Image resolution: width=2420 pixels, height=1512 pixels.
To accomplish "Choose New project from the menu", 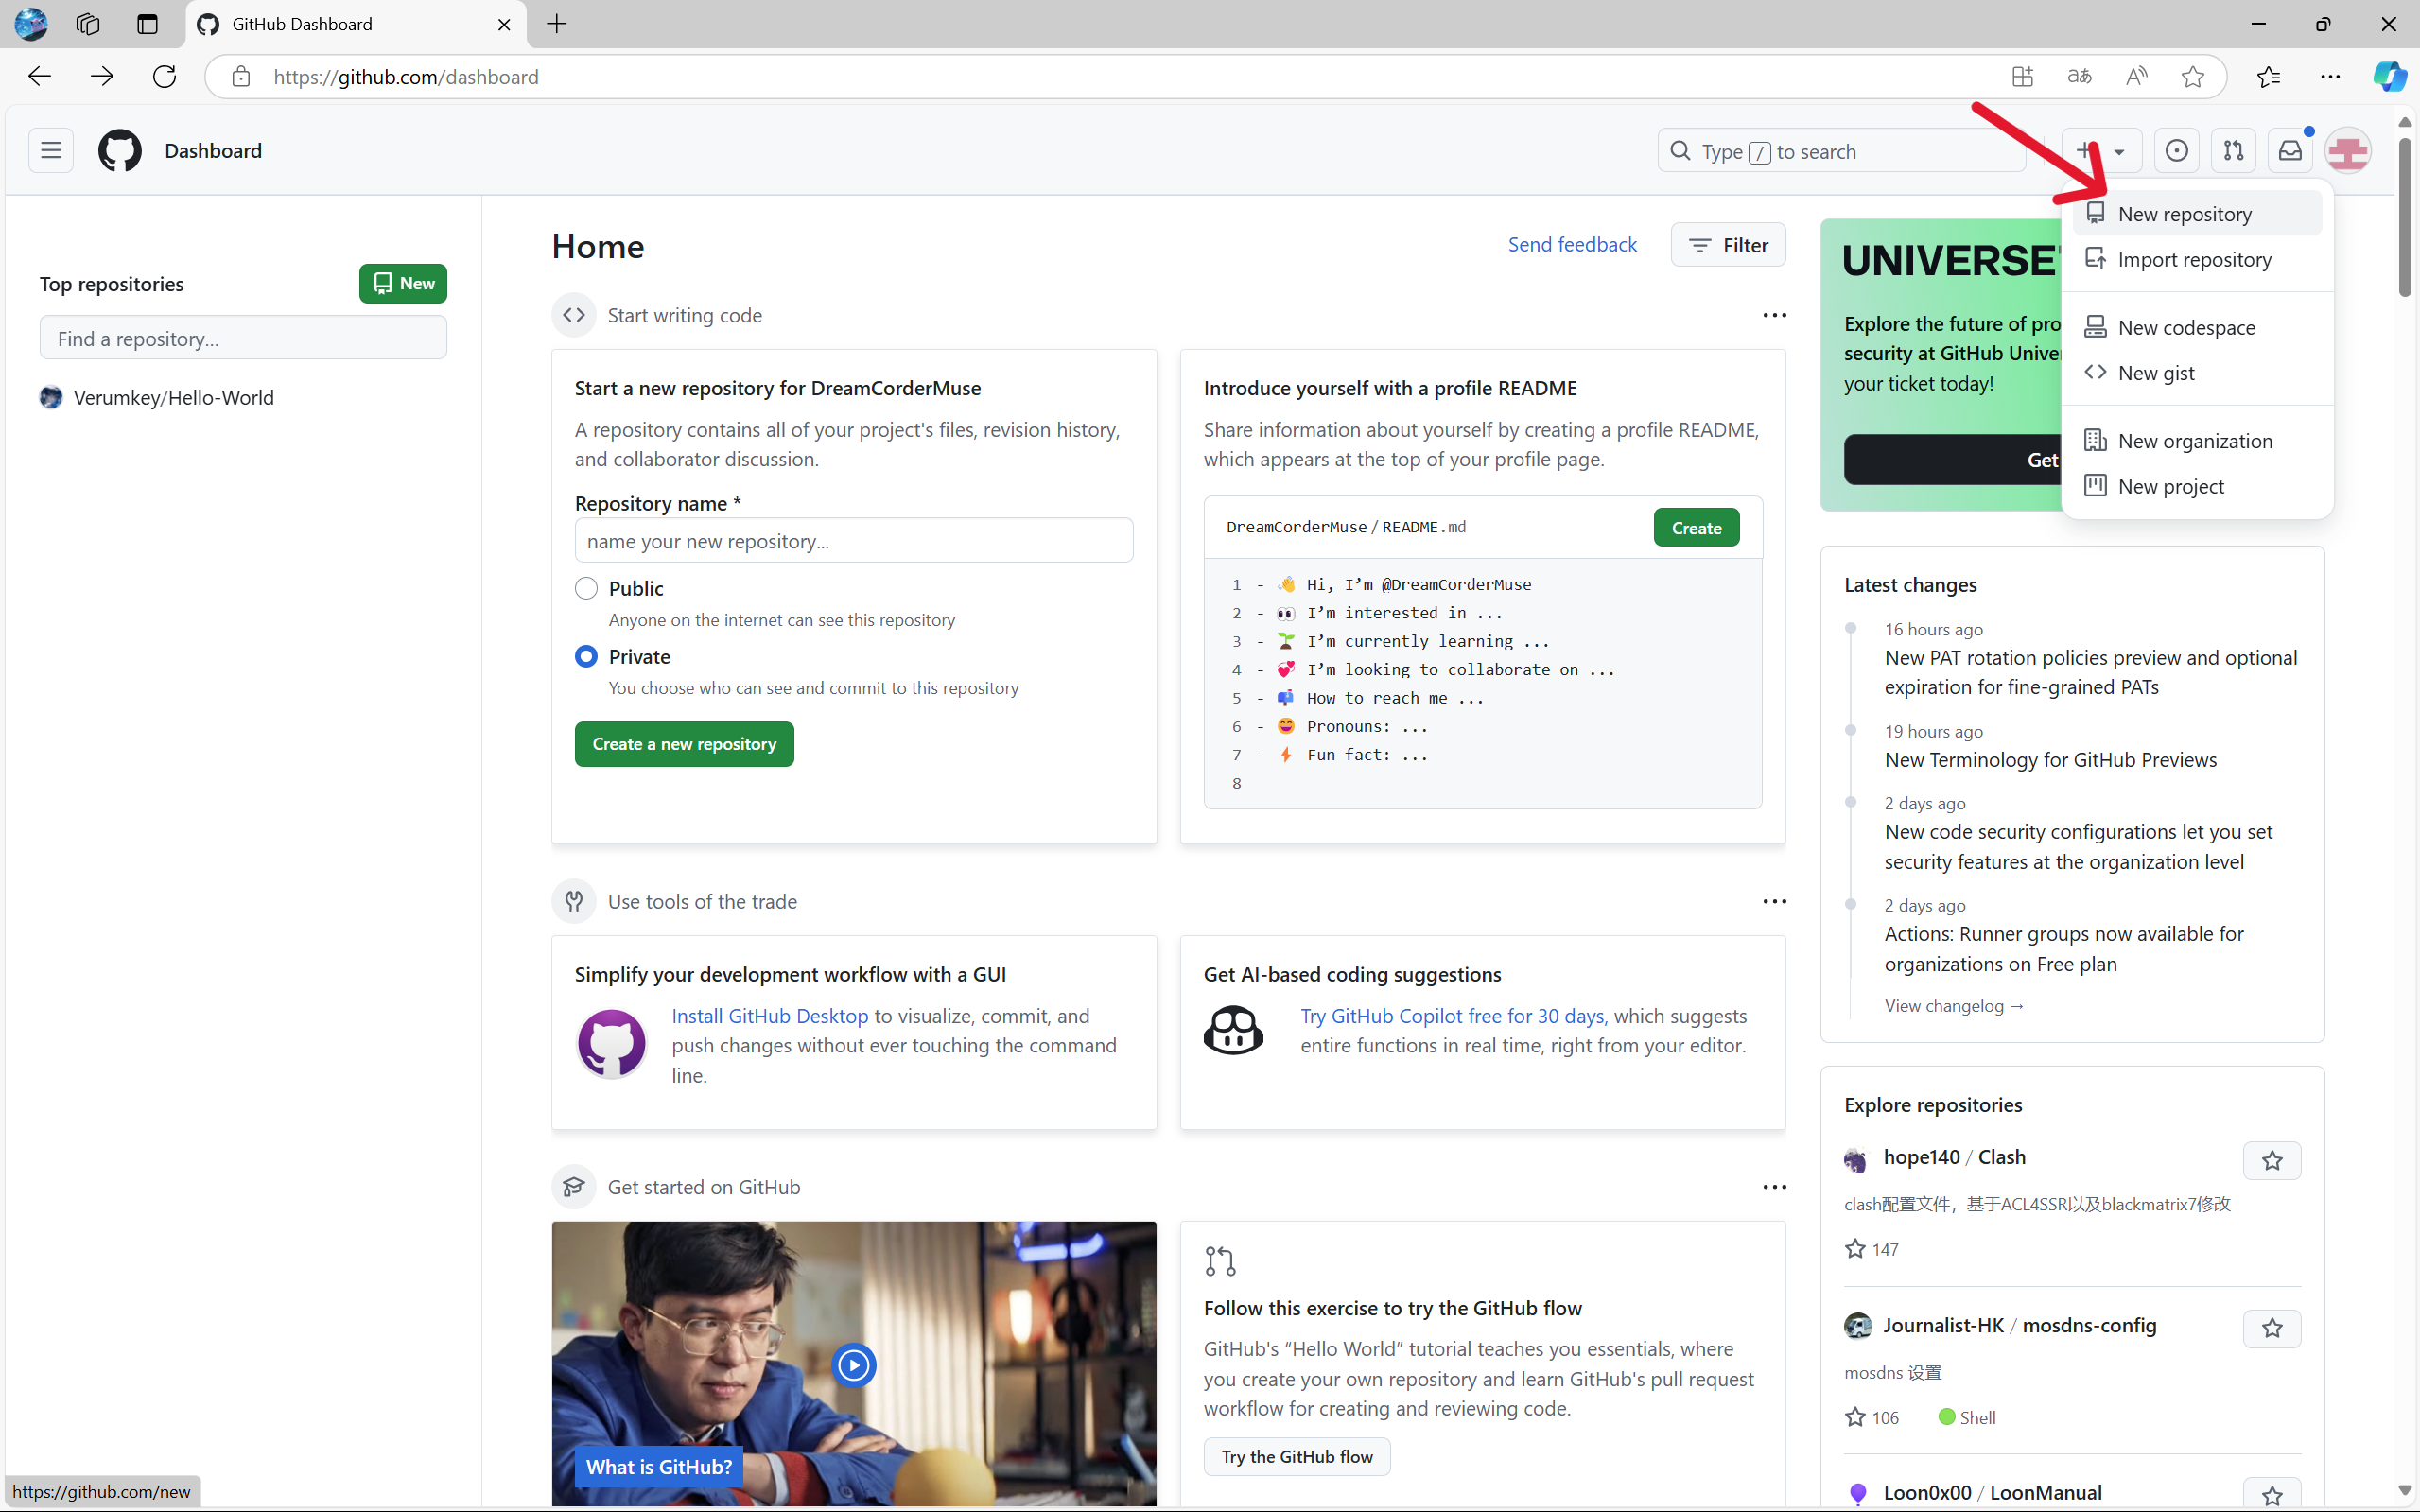I will click(2197, 486).
